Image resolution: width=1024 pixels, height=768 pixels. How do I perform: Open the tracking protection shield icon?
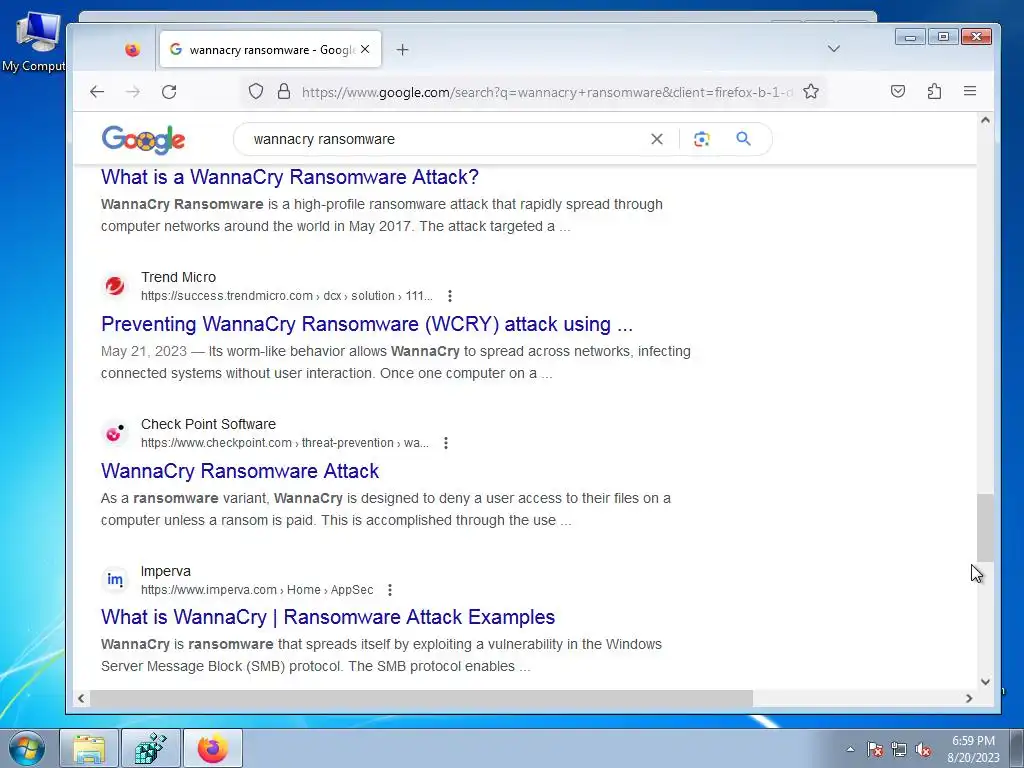[256, 91]
